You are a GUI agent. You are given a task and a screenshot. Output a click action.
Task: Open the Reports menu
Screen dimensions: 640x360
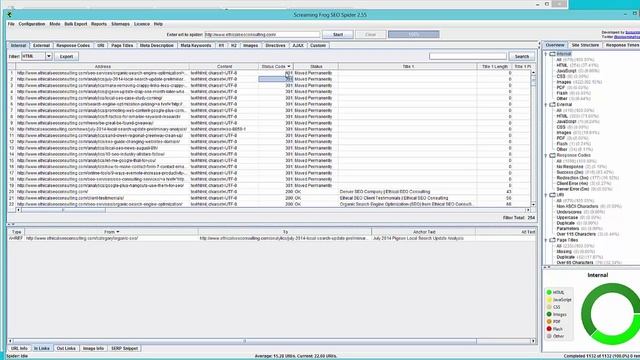point(99,24)
